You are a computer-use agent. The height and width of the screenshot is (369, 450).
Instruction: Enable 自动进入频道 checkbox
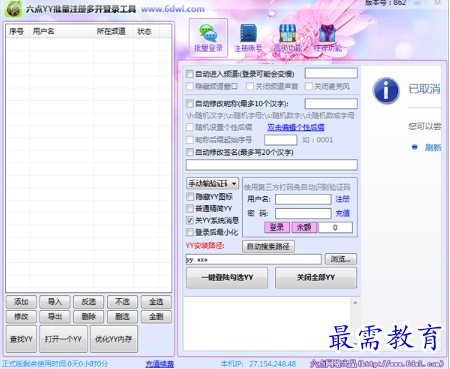click(190, 74)
